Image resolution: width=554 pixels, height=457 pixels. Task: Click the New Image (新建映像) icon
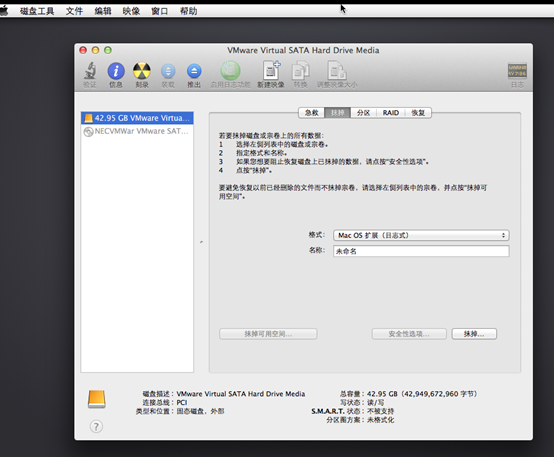click(271, 71)
